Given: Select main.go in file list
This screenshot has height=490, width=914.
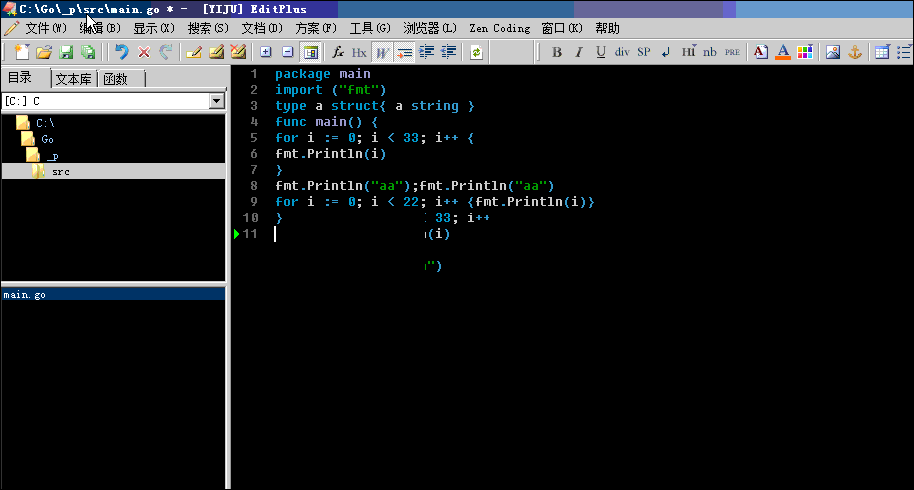Looking at the screenshot, I should (x=113, y=295).
